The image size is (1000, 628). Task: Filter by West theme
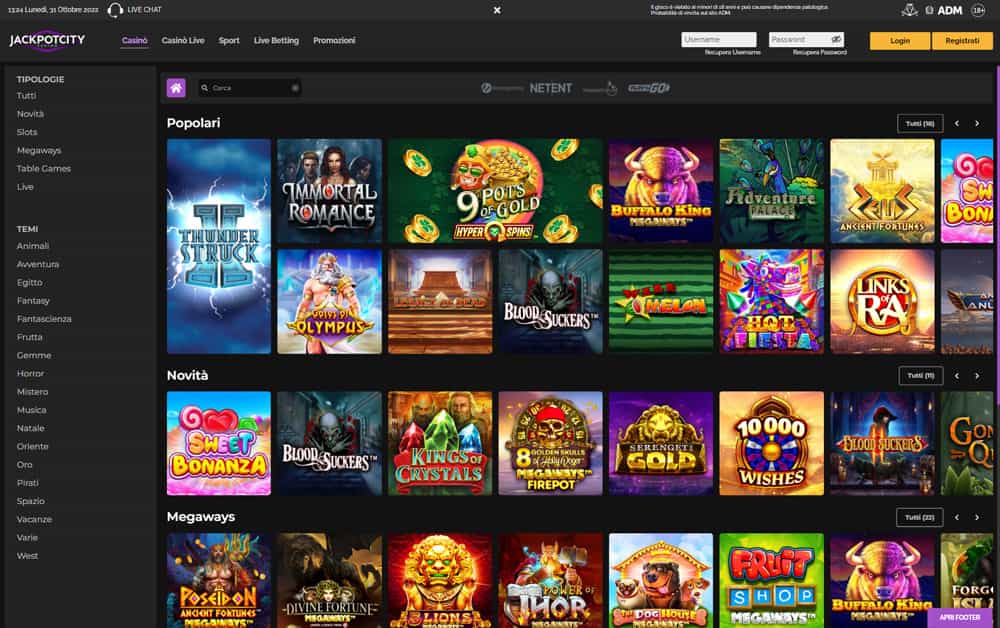27,556
